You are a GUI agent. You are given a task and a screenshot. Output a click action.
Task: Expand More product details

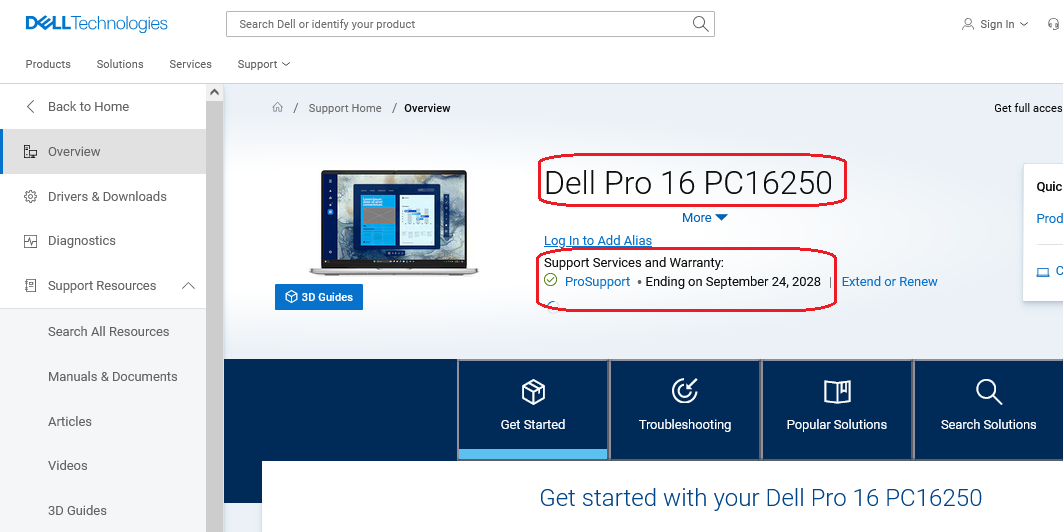[x=705, y=218]
